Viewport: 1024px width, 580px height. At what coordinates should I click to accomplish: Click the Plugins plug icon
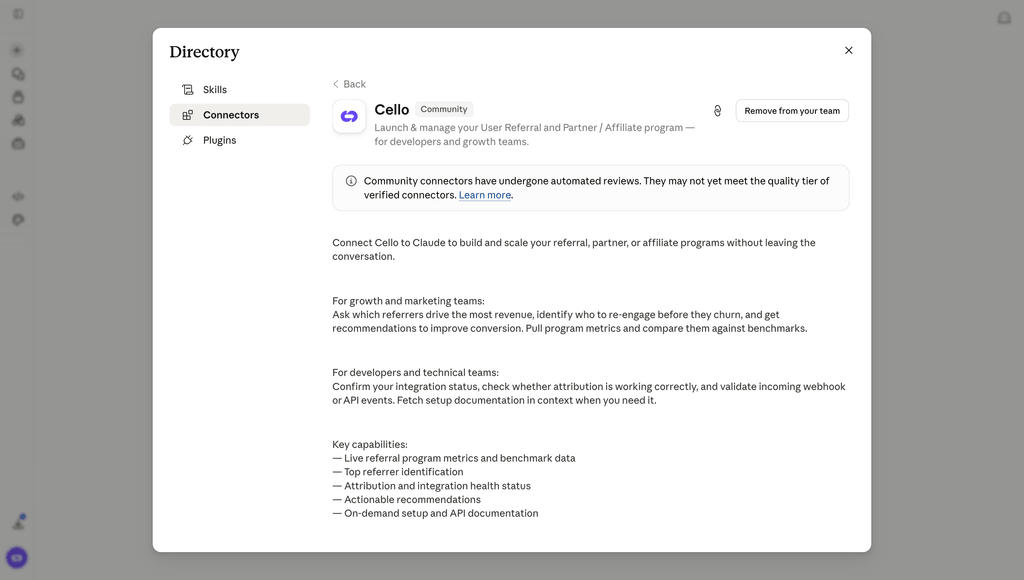(x=187, y=140)
